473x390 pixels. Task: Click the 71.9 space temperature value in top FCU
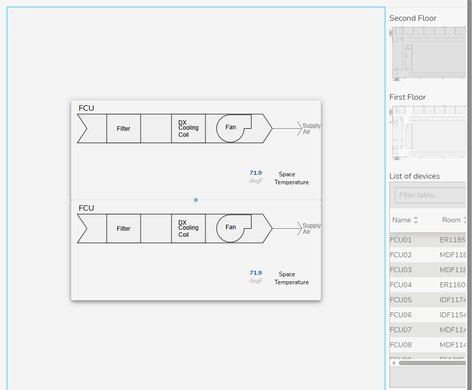tap(256, 173)
